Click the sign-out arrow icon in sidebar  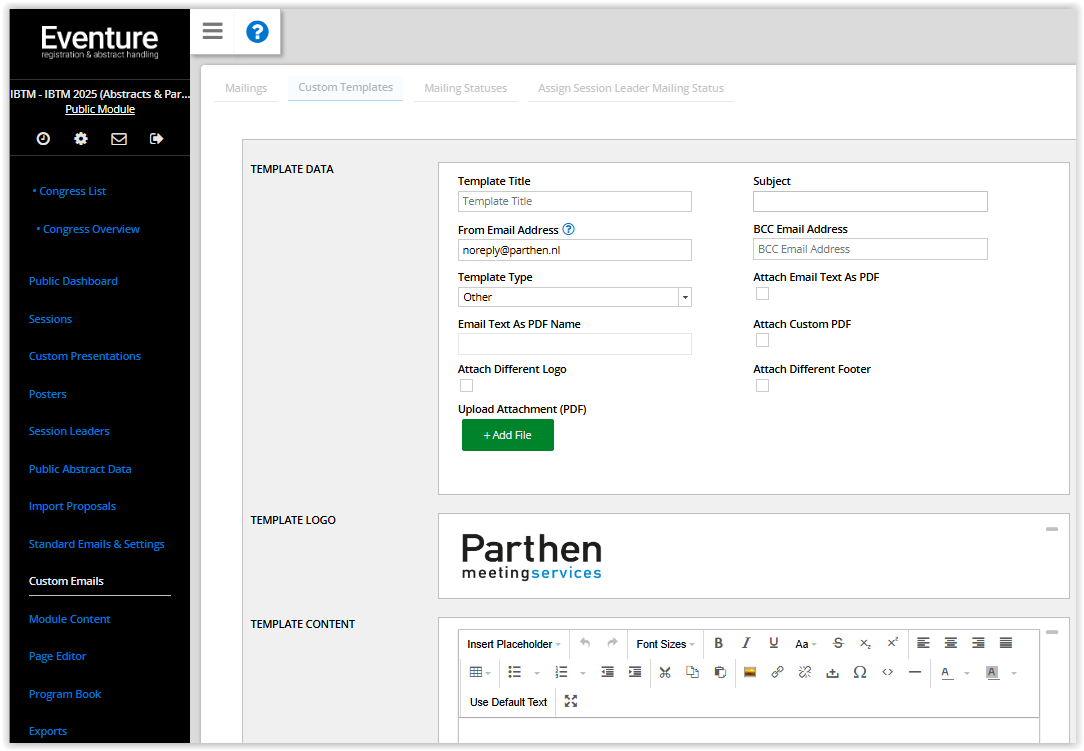(x=156, y=139)
